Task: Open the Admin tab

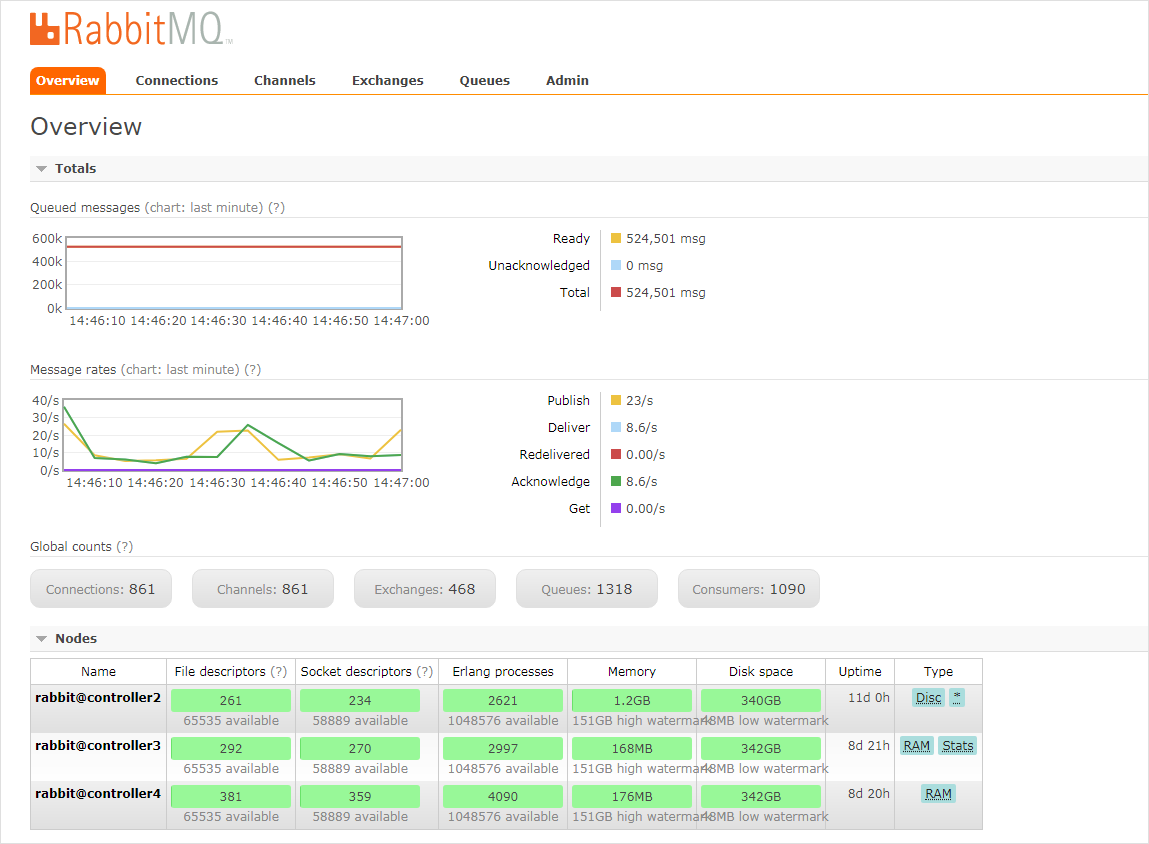Action: 567,81
